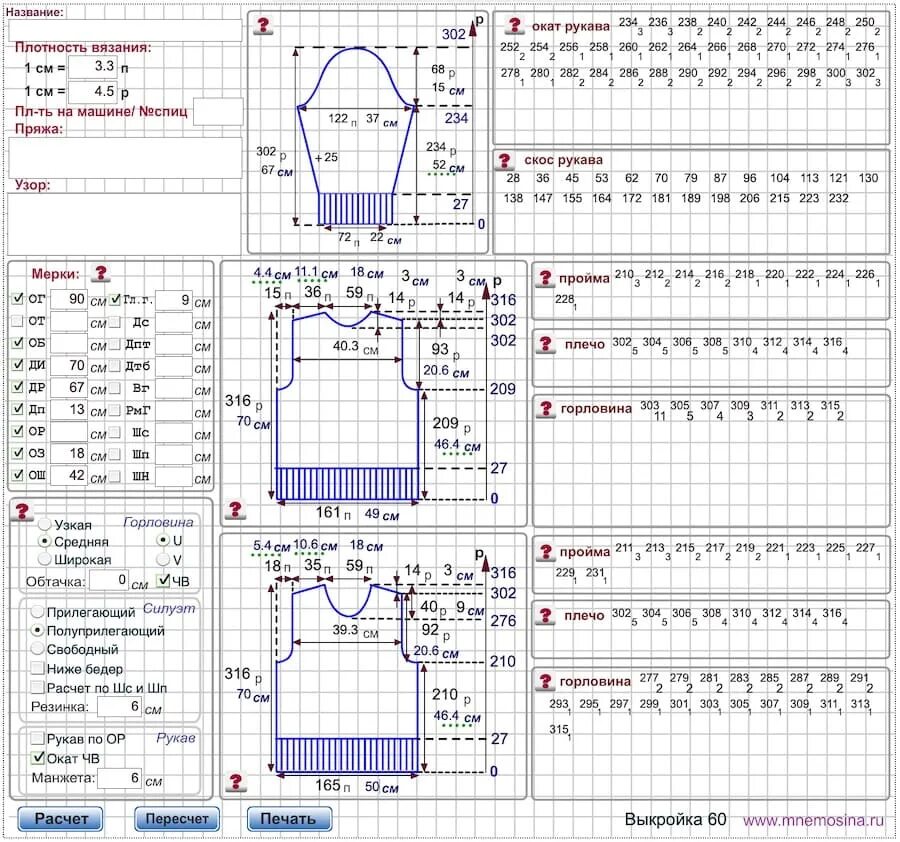Click the rows per cm field 4.5
This screenshot has height=842, width=900.
click(93, 91)
